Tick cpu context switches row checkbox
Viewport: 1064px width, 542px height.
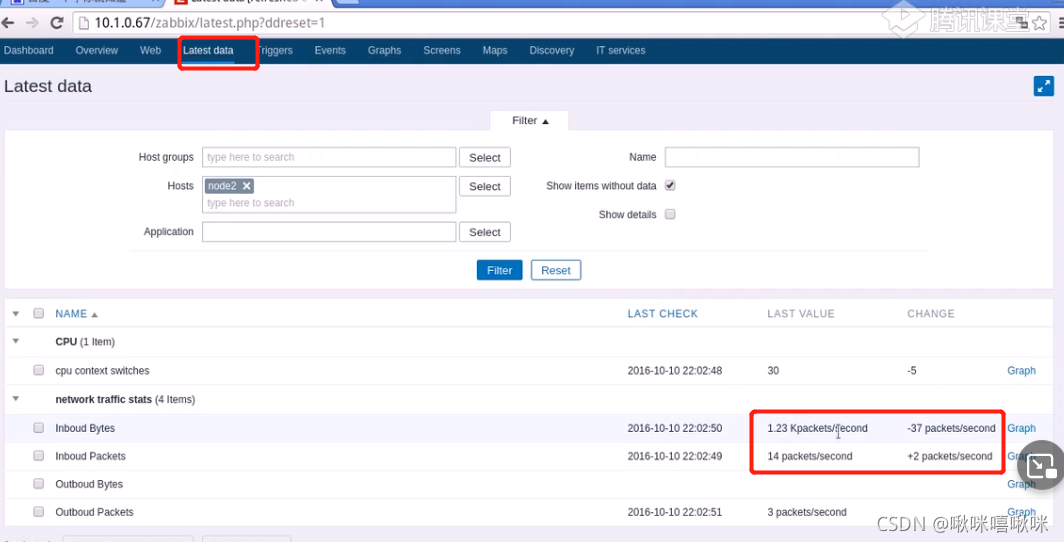(39, 370)
